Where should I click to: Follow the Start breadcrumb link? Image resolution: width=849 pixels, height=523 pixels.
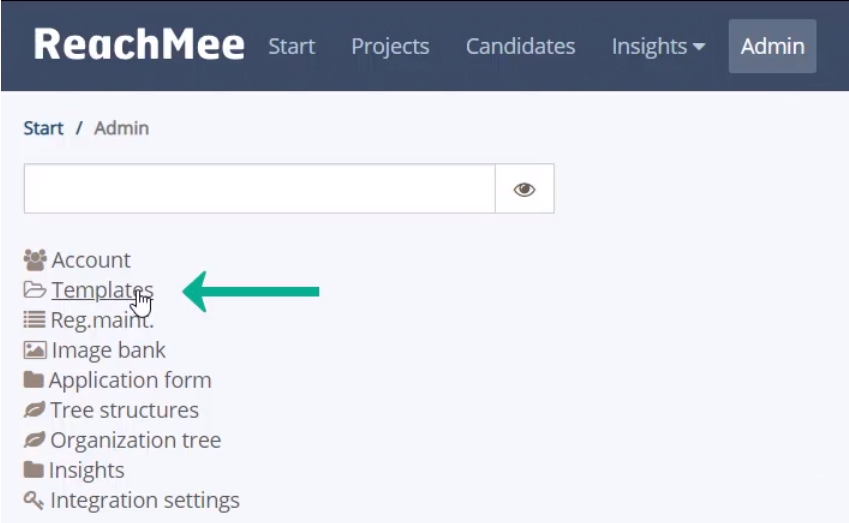[43, 128]
